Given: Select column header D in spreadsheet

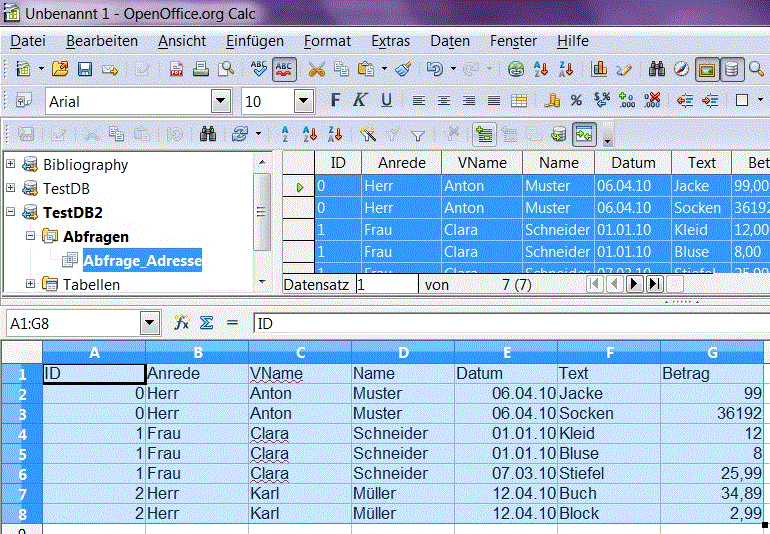Looking at the screenshot, I should click(402, 352).
